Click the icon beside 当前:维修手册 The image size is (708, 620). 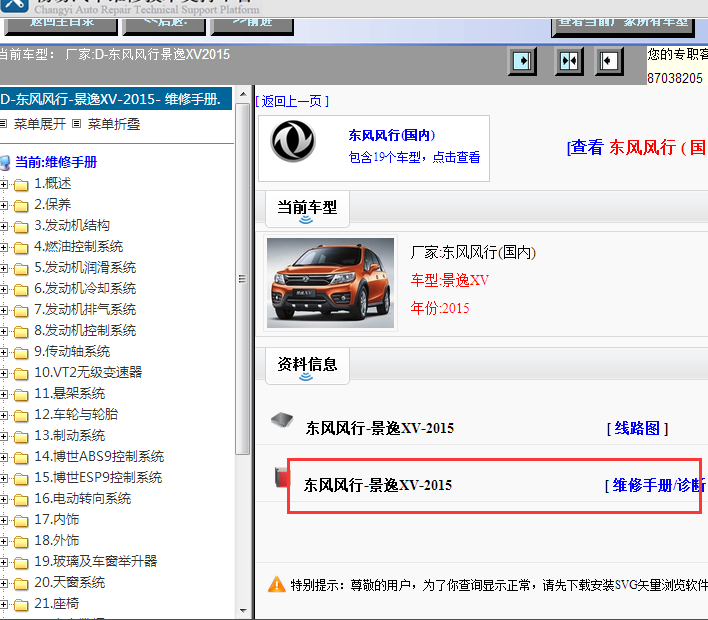[5, 163]
